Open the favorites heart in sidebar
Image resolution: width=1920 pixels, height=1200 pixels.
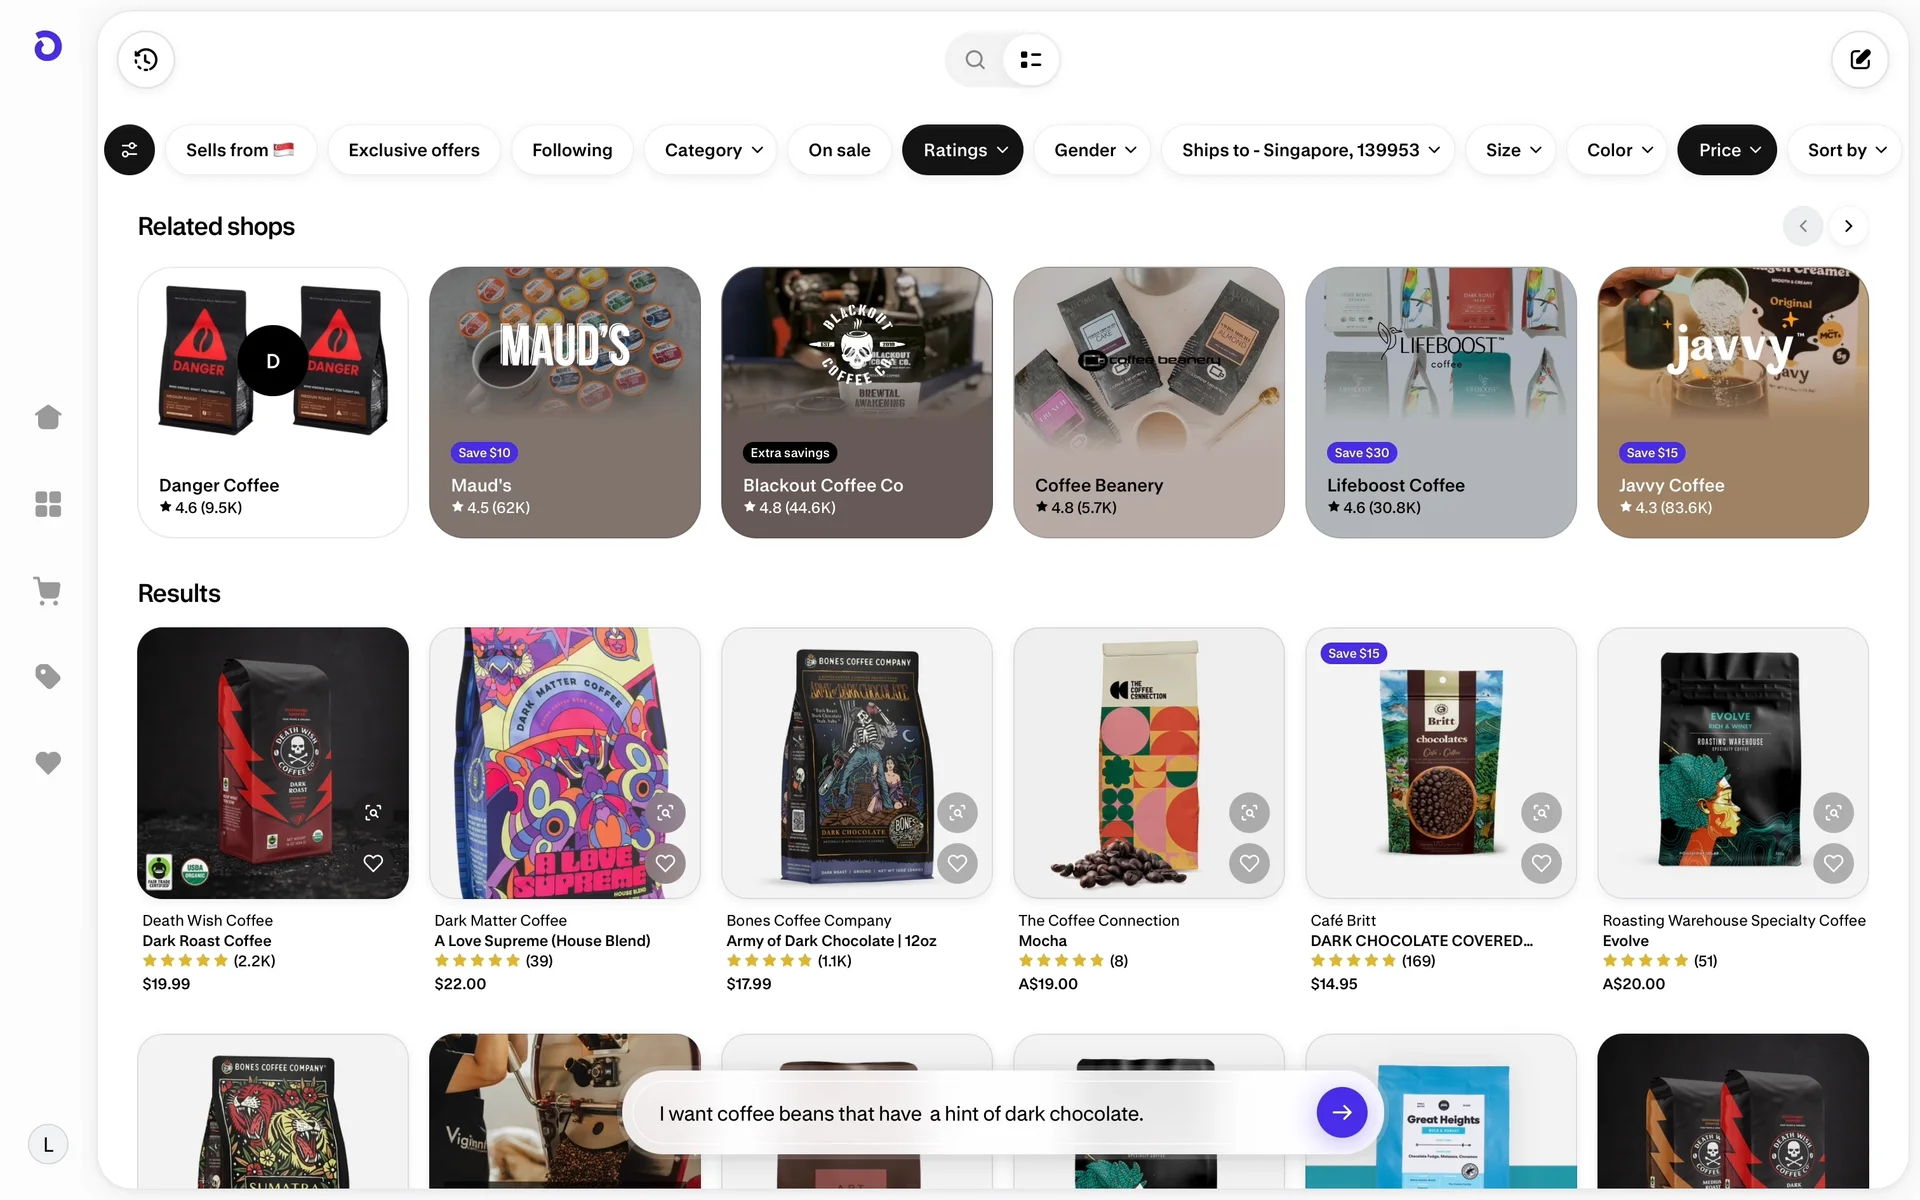pos(48,763)
